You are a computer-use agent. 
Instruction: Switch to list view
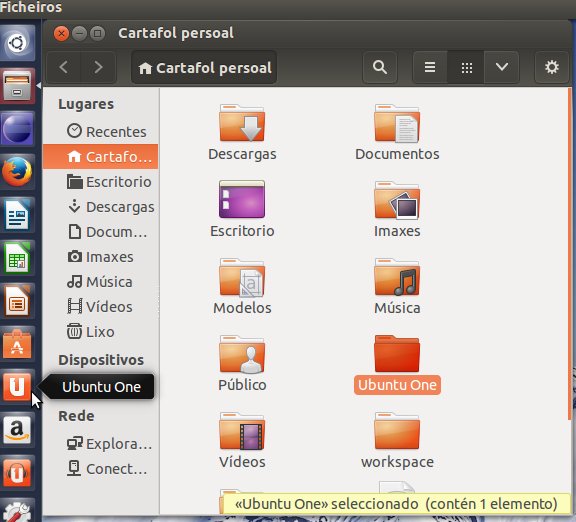pyautogui.click(x=430, y=67)
